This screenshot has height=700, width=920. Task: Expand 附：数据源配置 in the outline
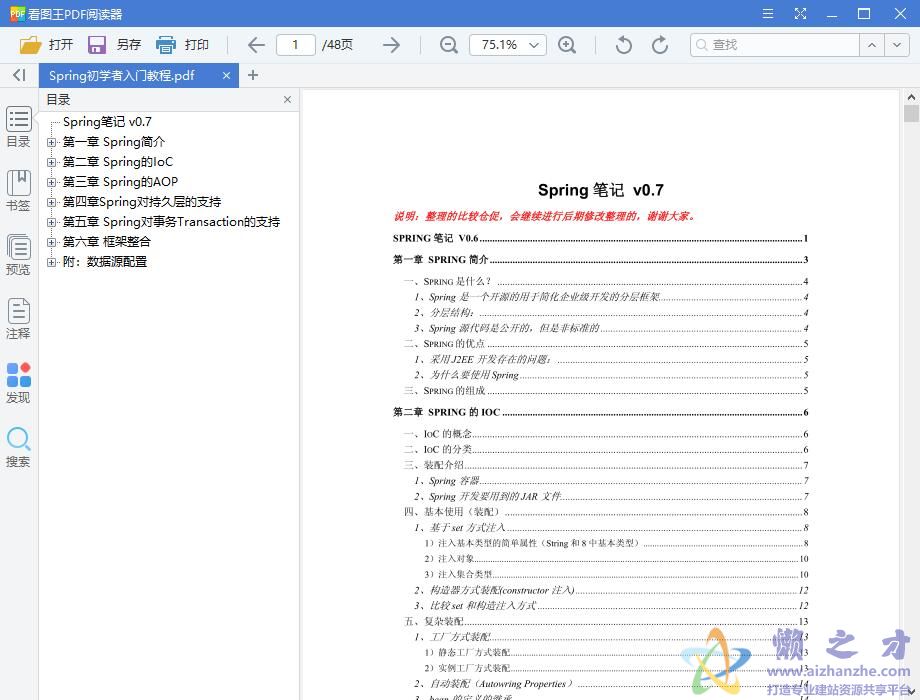pyautogui.click(x=52, y=262)
